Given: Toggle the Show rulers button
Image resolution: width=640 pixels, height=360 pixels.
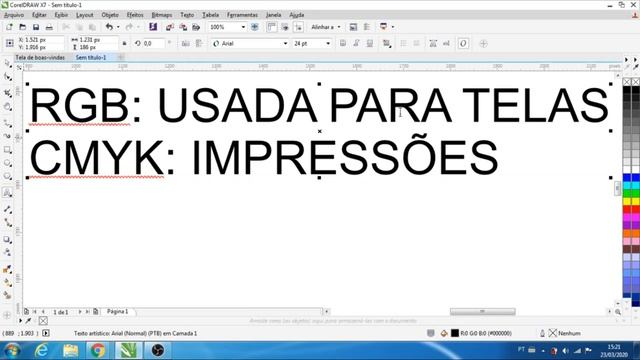Looking at the screenshot, I should click(272, 27).
